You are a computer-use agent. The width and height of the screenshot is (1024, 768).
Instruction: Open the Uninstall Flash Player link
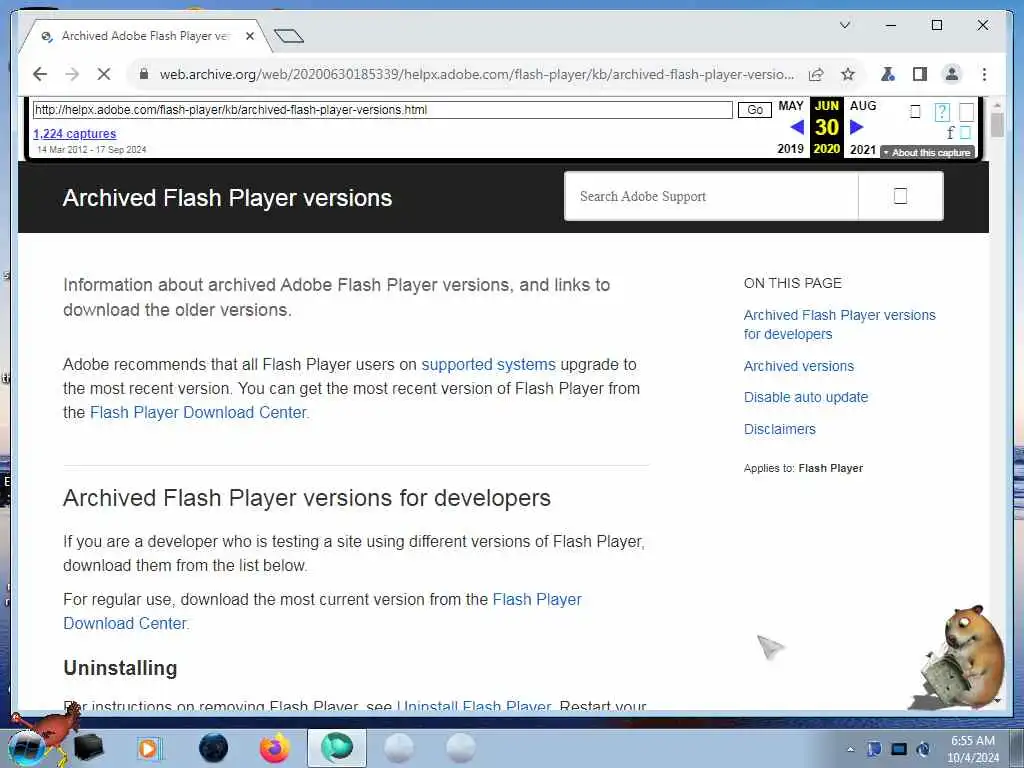point(474,705)
